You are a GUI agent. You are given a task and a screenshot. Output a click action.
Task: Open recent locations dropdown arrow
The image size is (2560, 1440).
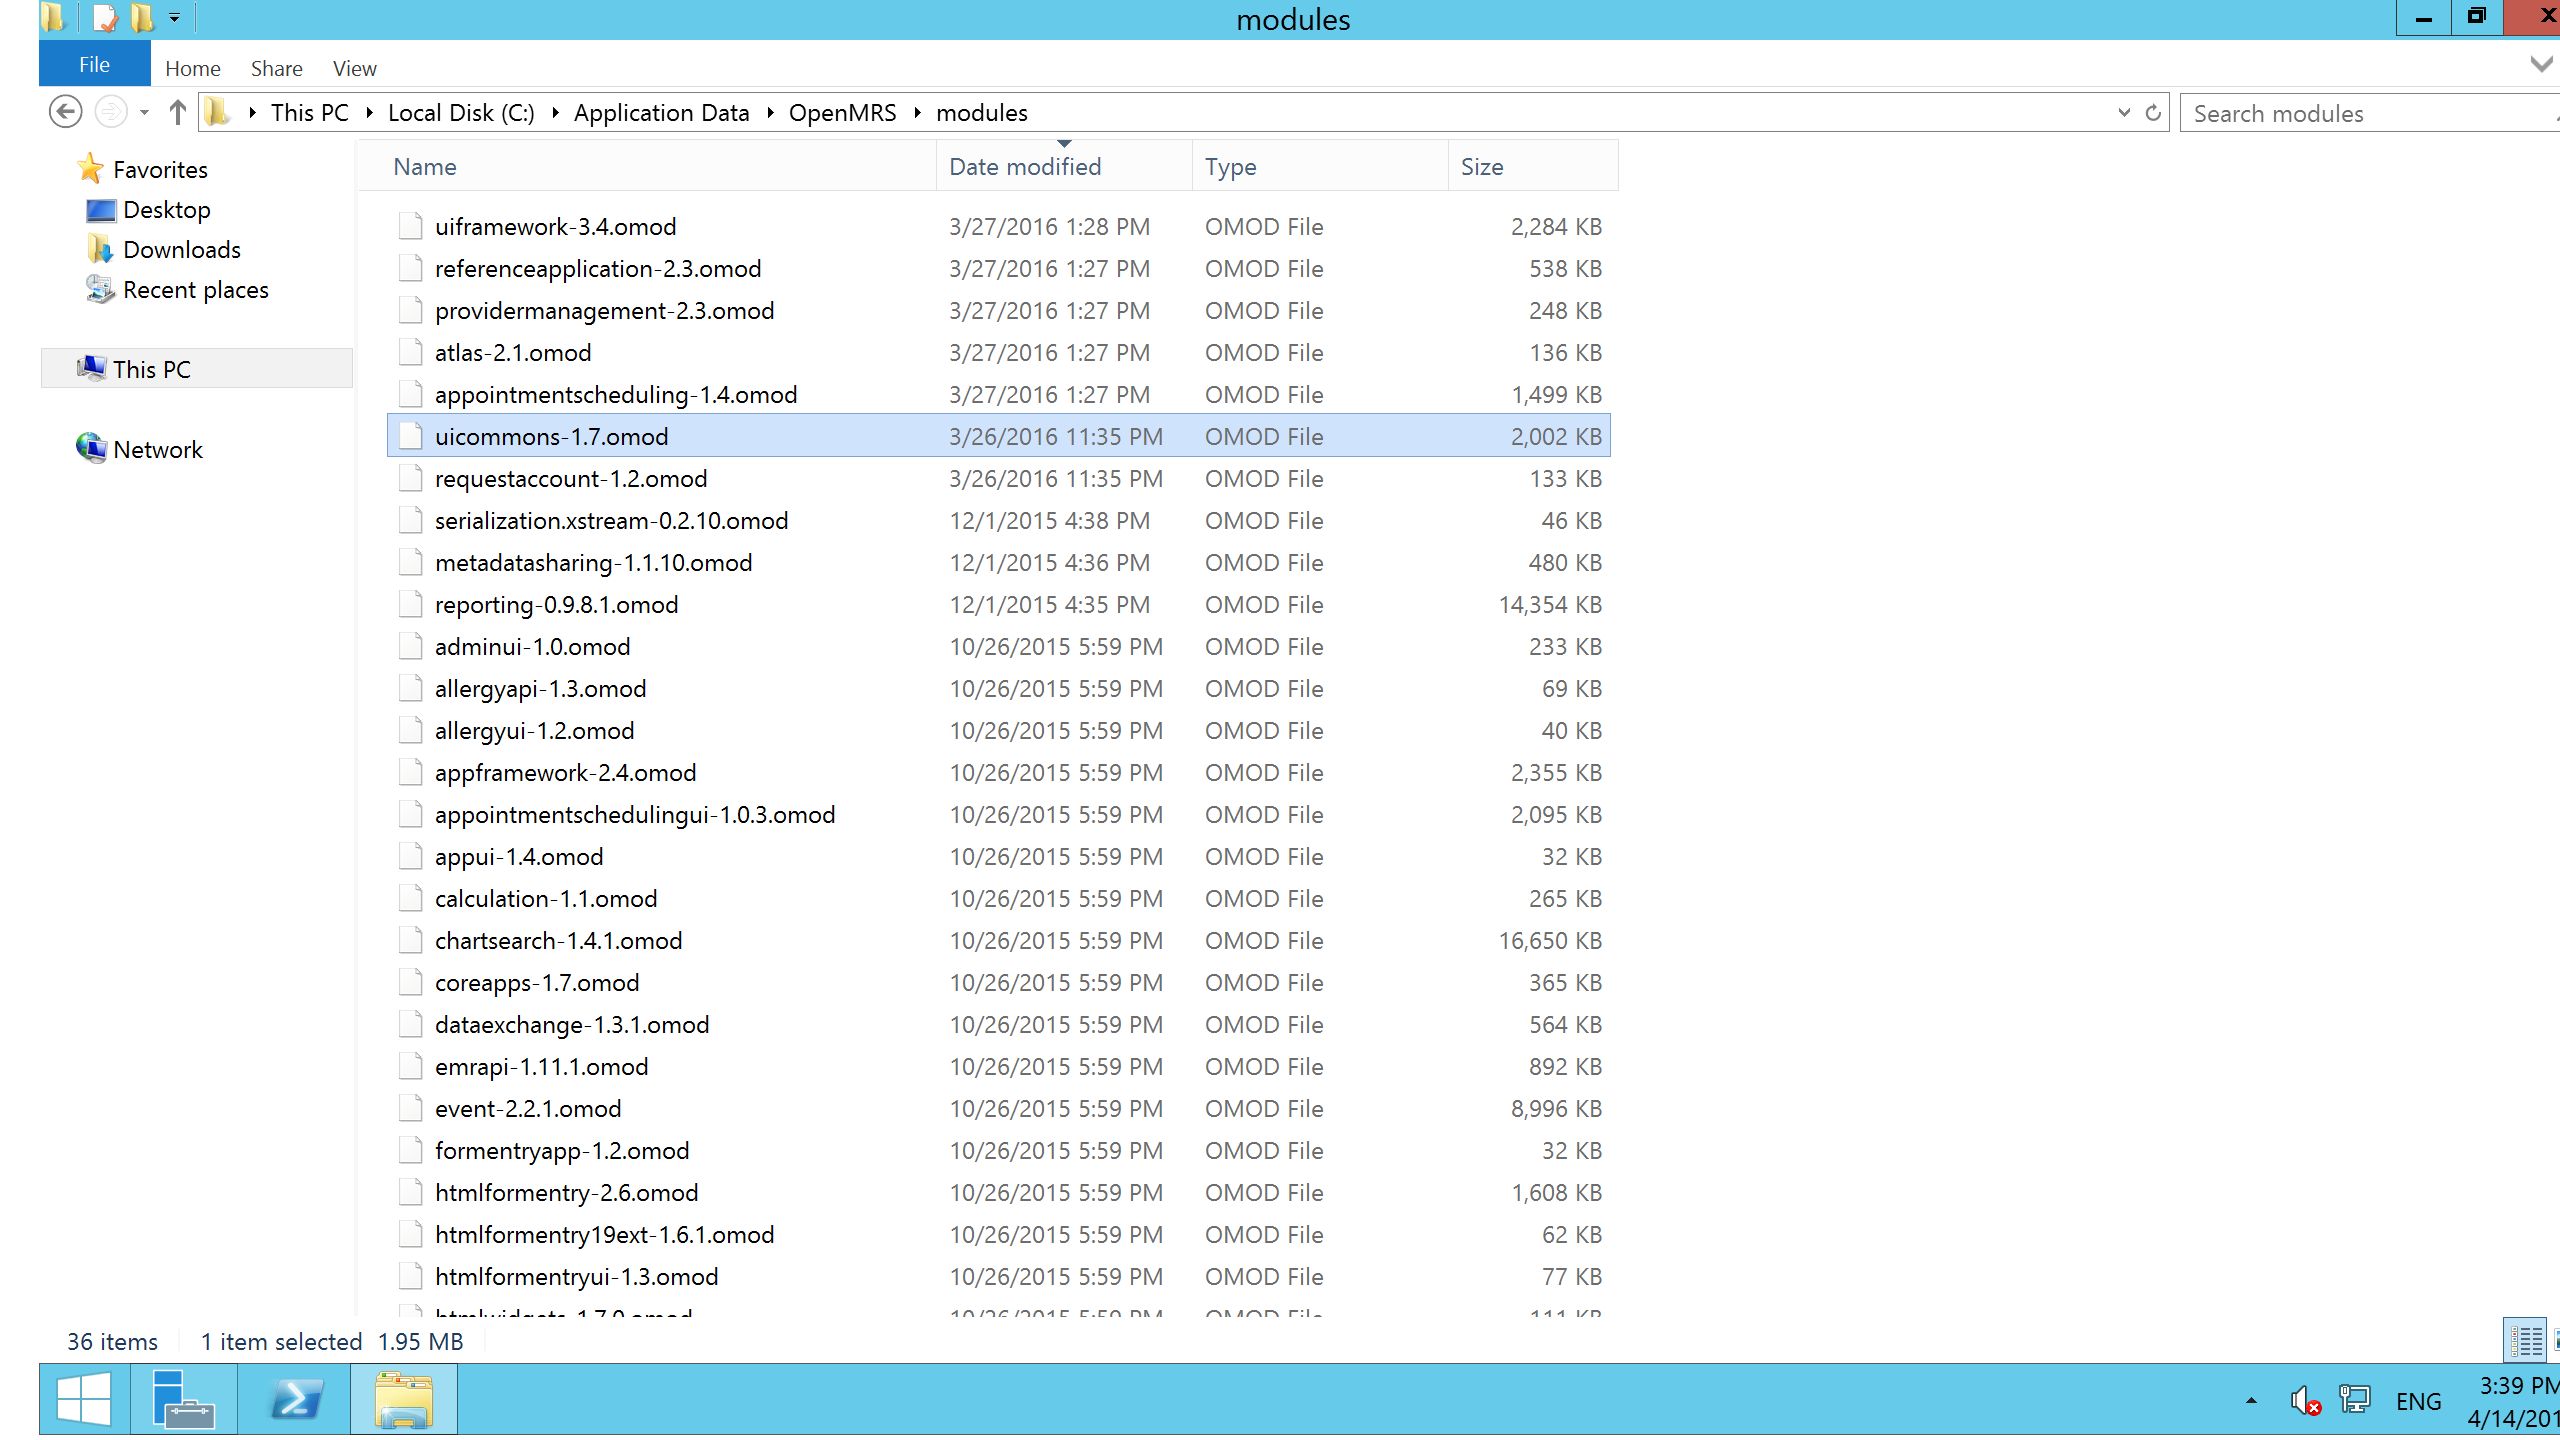145,112
